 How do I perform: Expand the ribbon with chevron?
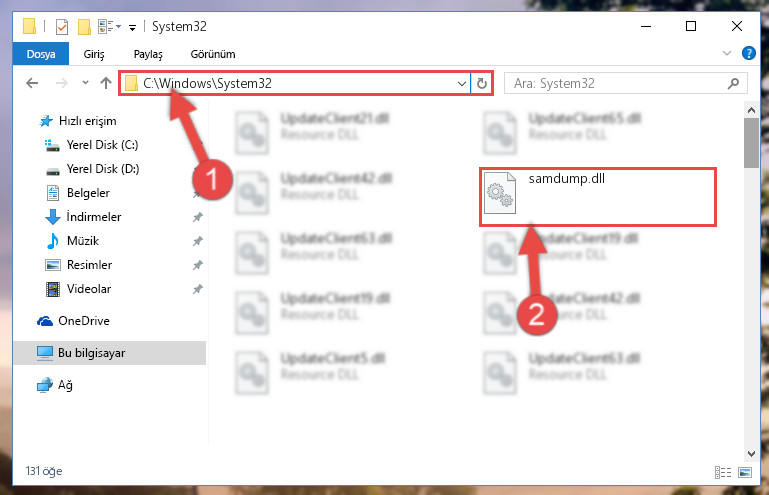726,53
